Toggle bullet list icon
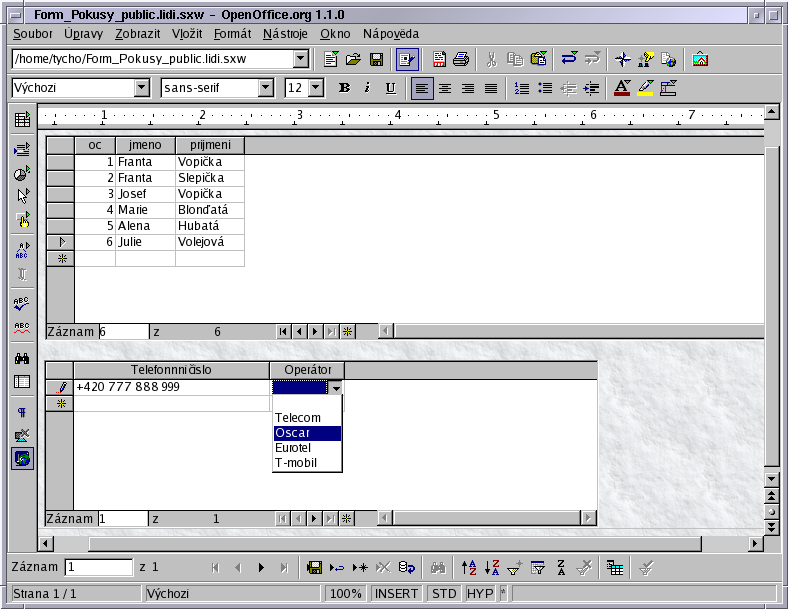788x609 pixels. (545, 88)
